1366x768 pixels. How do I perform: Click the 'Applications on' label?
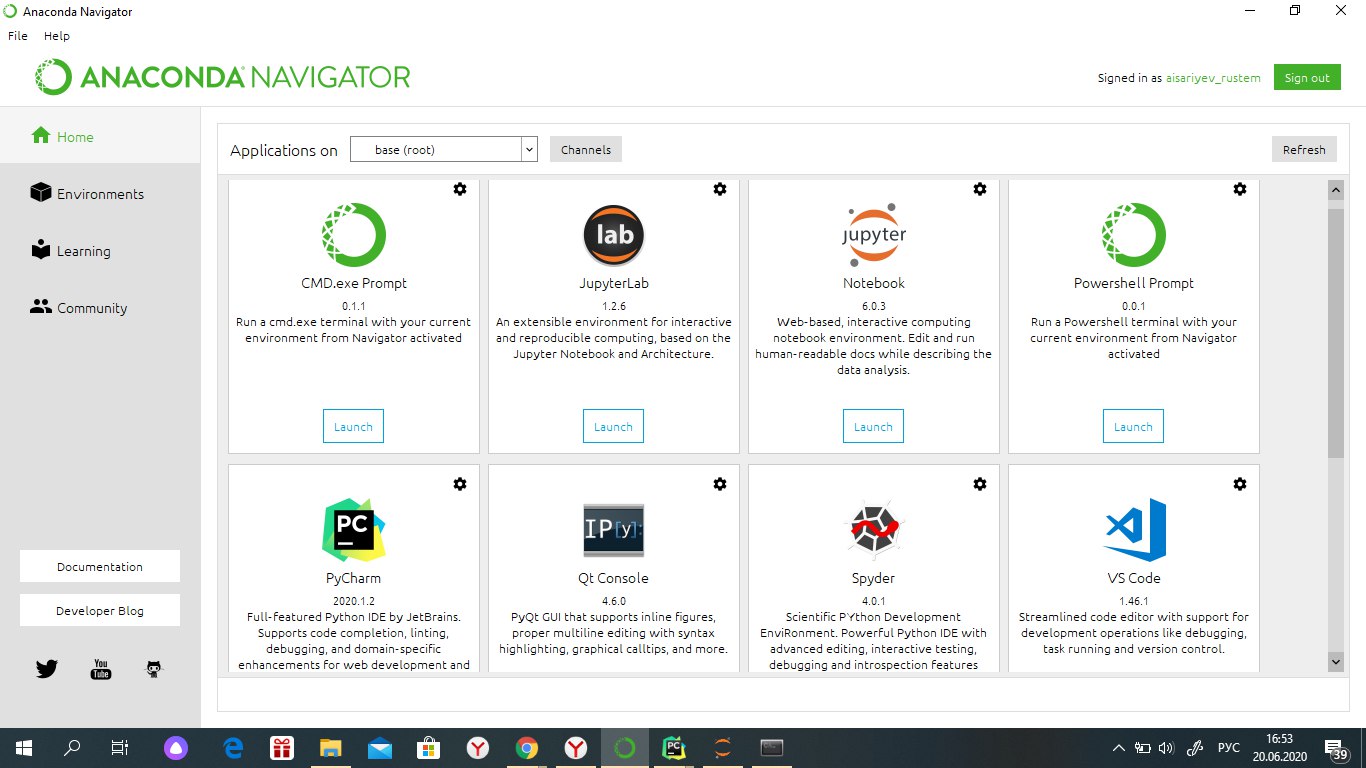284,151
